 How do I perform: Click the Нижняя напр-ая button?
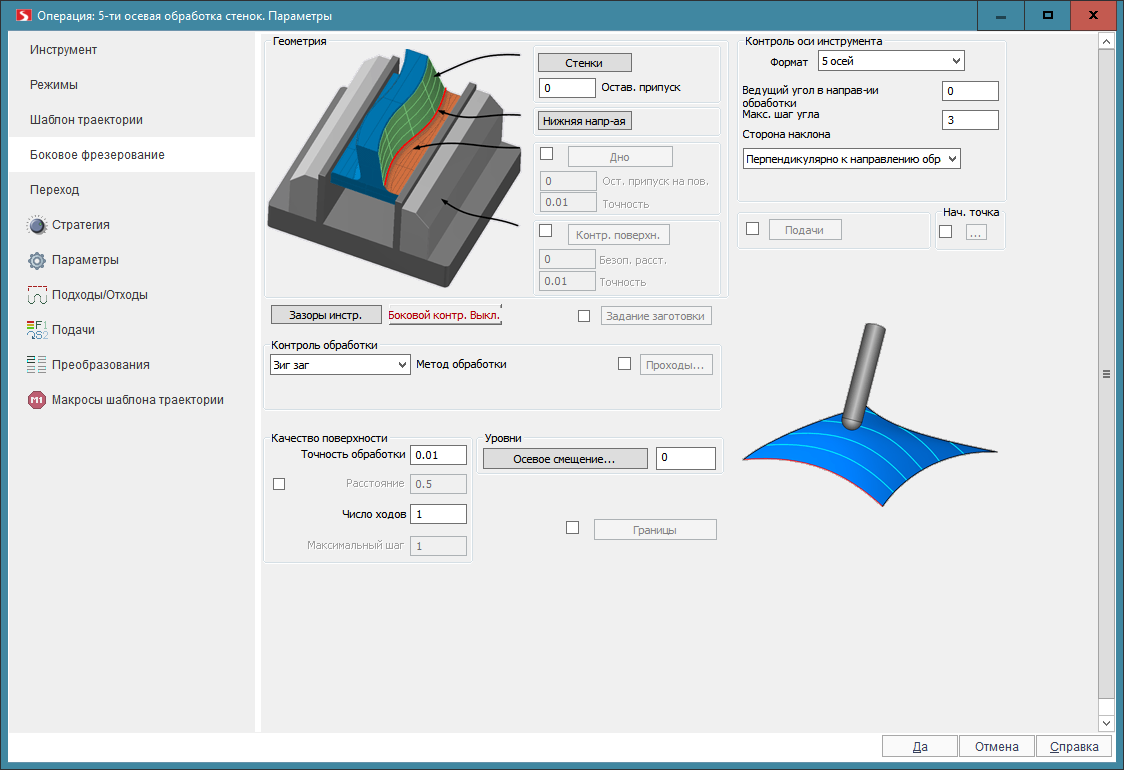click(585, 121)
